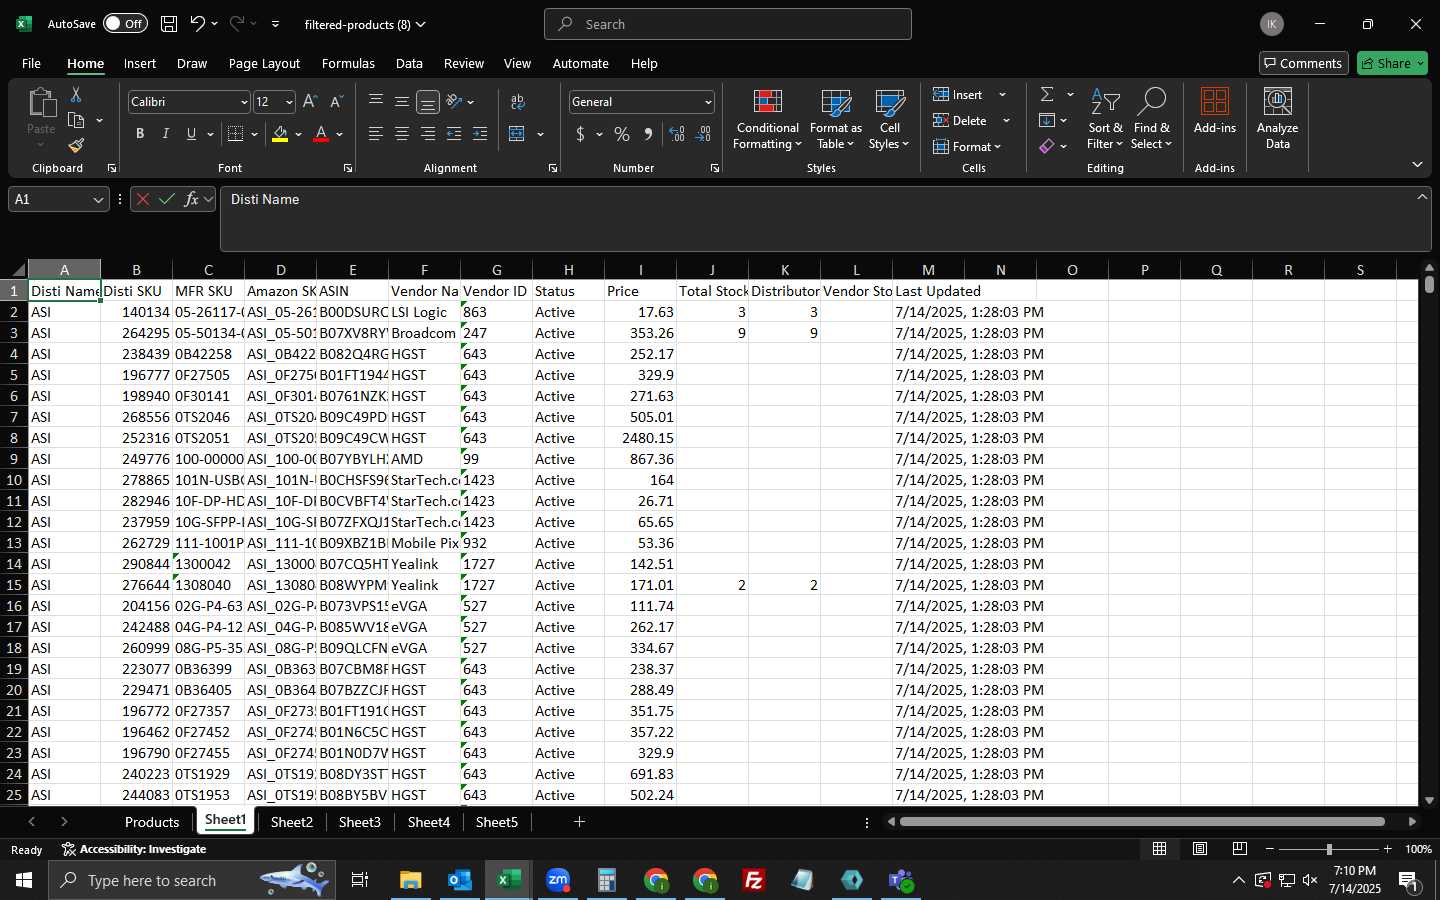The width and height of the screenshot is (1440, 900).
Task: Click in the Search box
Action: click(x=728, y=24)
